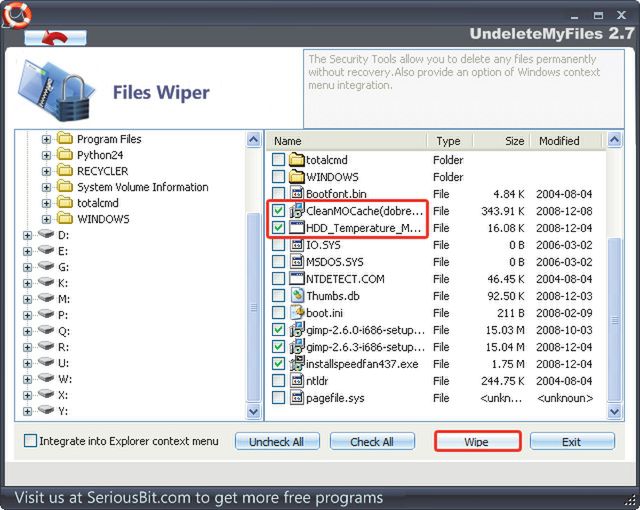Sort file list by Size column

pos(502,141)
